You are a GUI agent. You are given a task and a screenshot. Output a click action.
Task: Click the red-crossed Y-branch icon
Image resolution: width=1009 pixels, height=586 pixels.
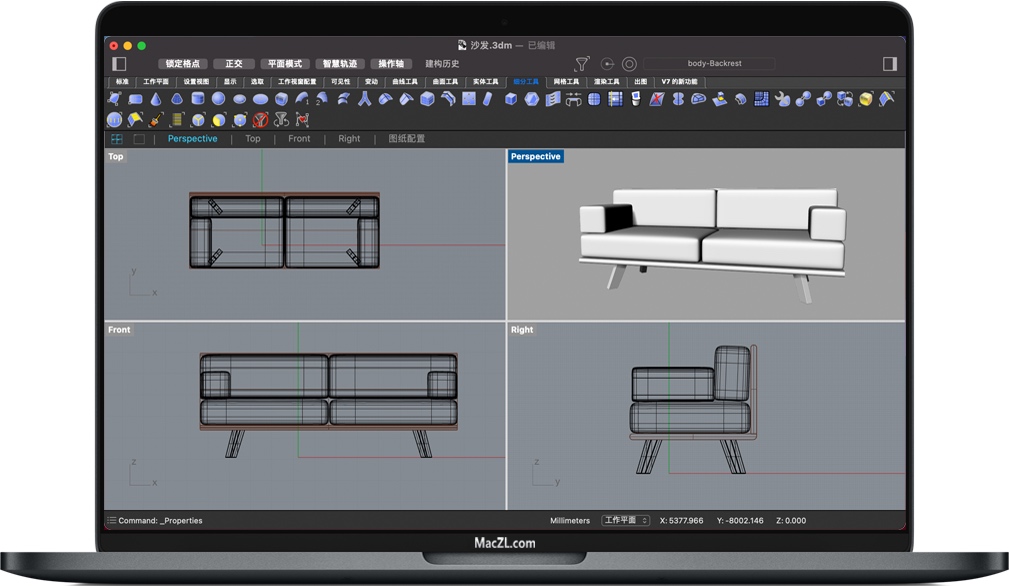pyautogui.click(x=260, y=119)
